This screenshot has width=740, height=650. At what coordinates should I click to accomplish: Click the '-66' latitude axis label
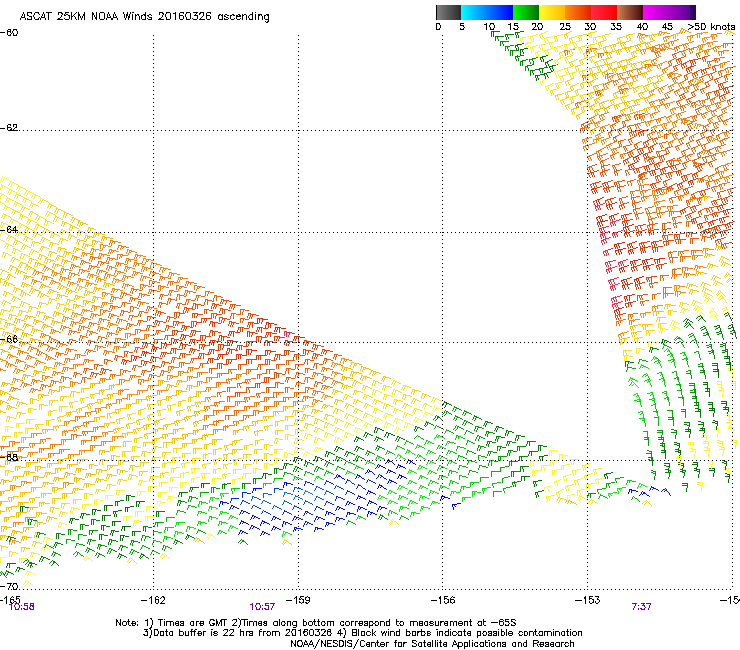9,339
